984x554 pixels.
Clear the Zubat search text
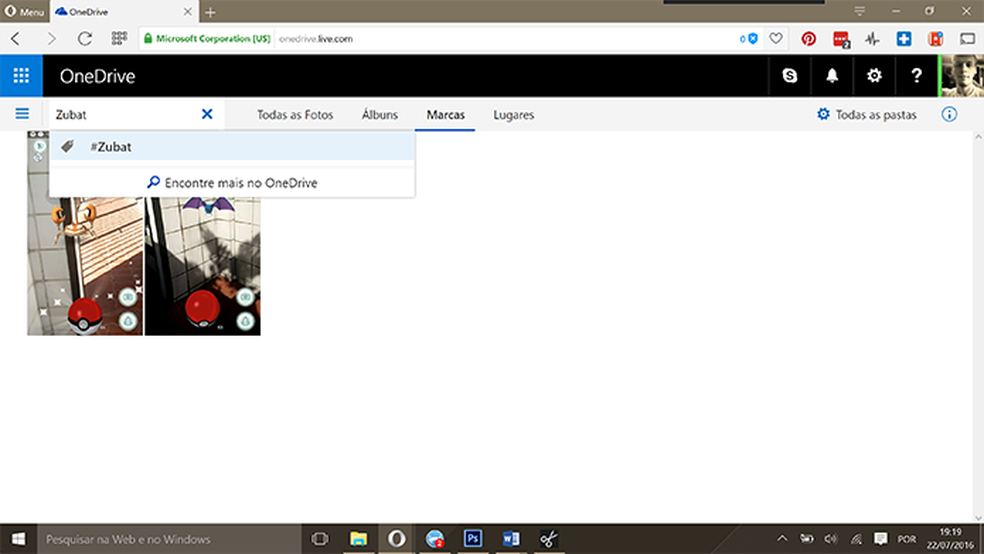click(207, 114)
